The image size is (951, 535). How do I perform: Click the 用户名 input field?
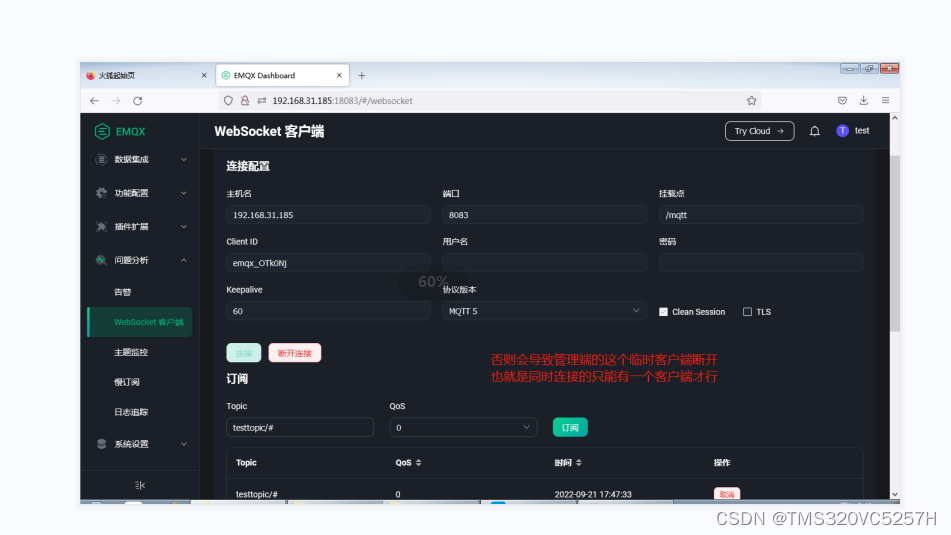(x=544, y=263)
